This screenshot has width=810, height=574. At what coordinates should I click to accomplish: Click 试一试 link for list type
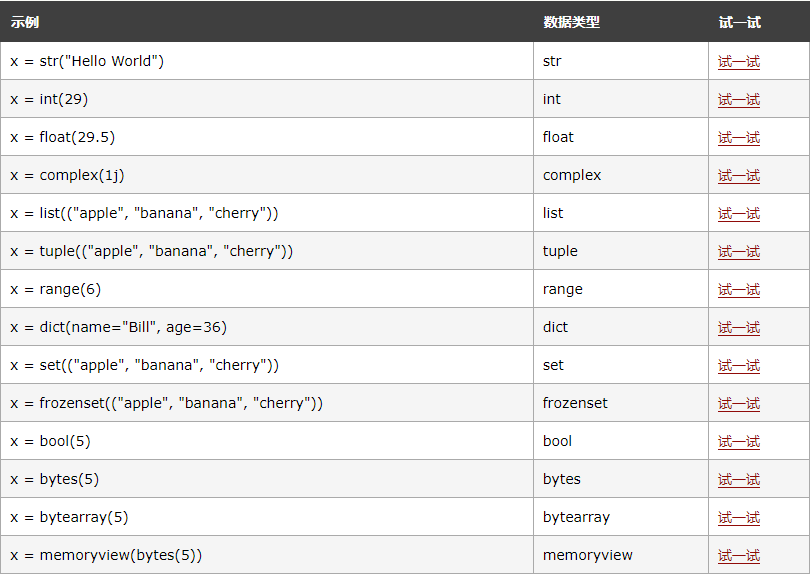coord(739,214)
